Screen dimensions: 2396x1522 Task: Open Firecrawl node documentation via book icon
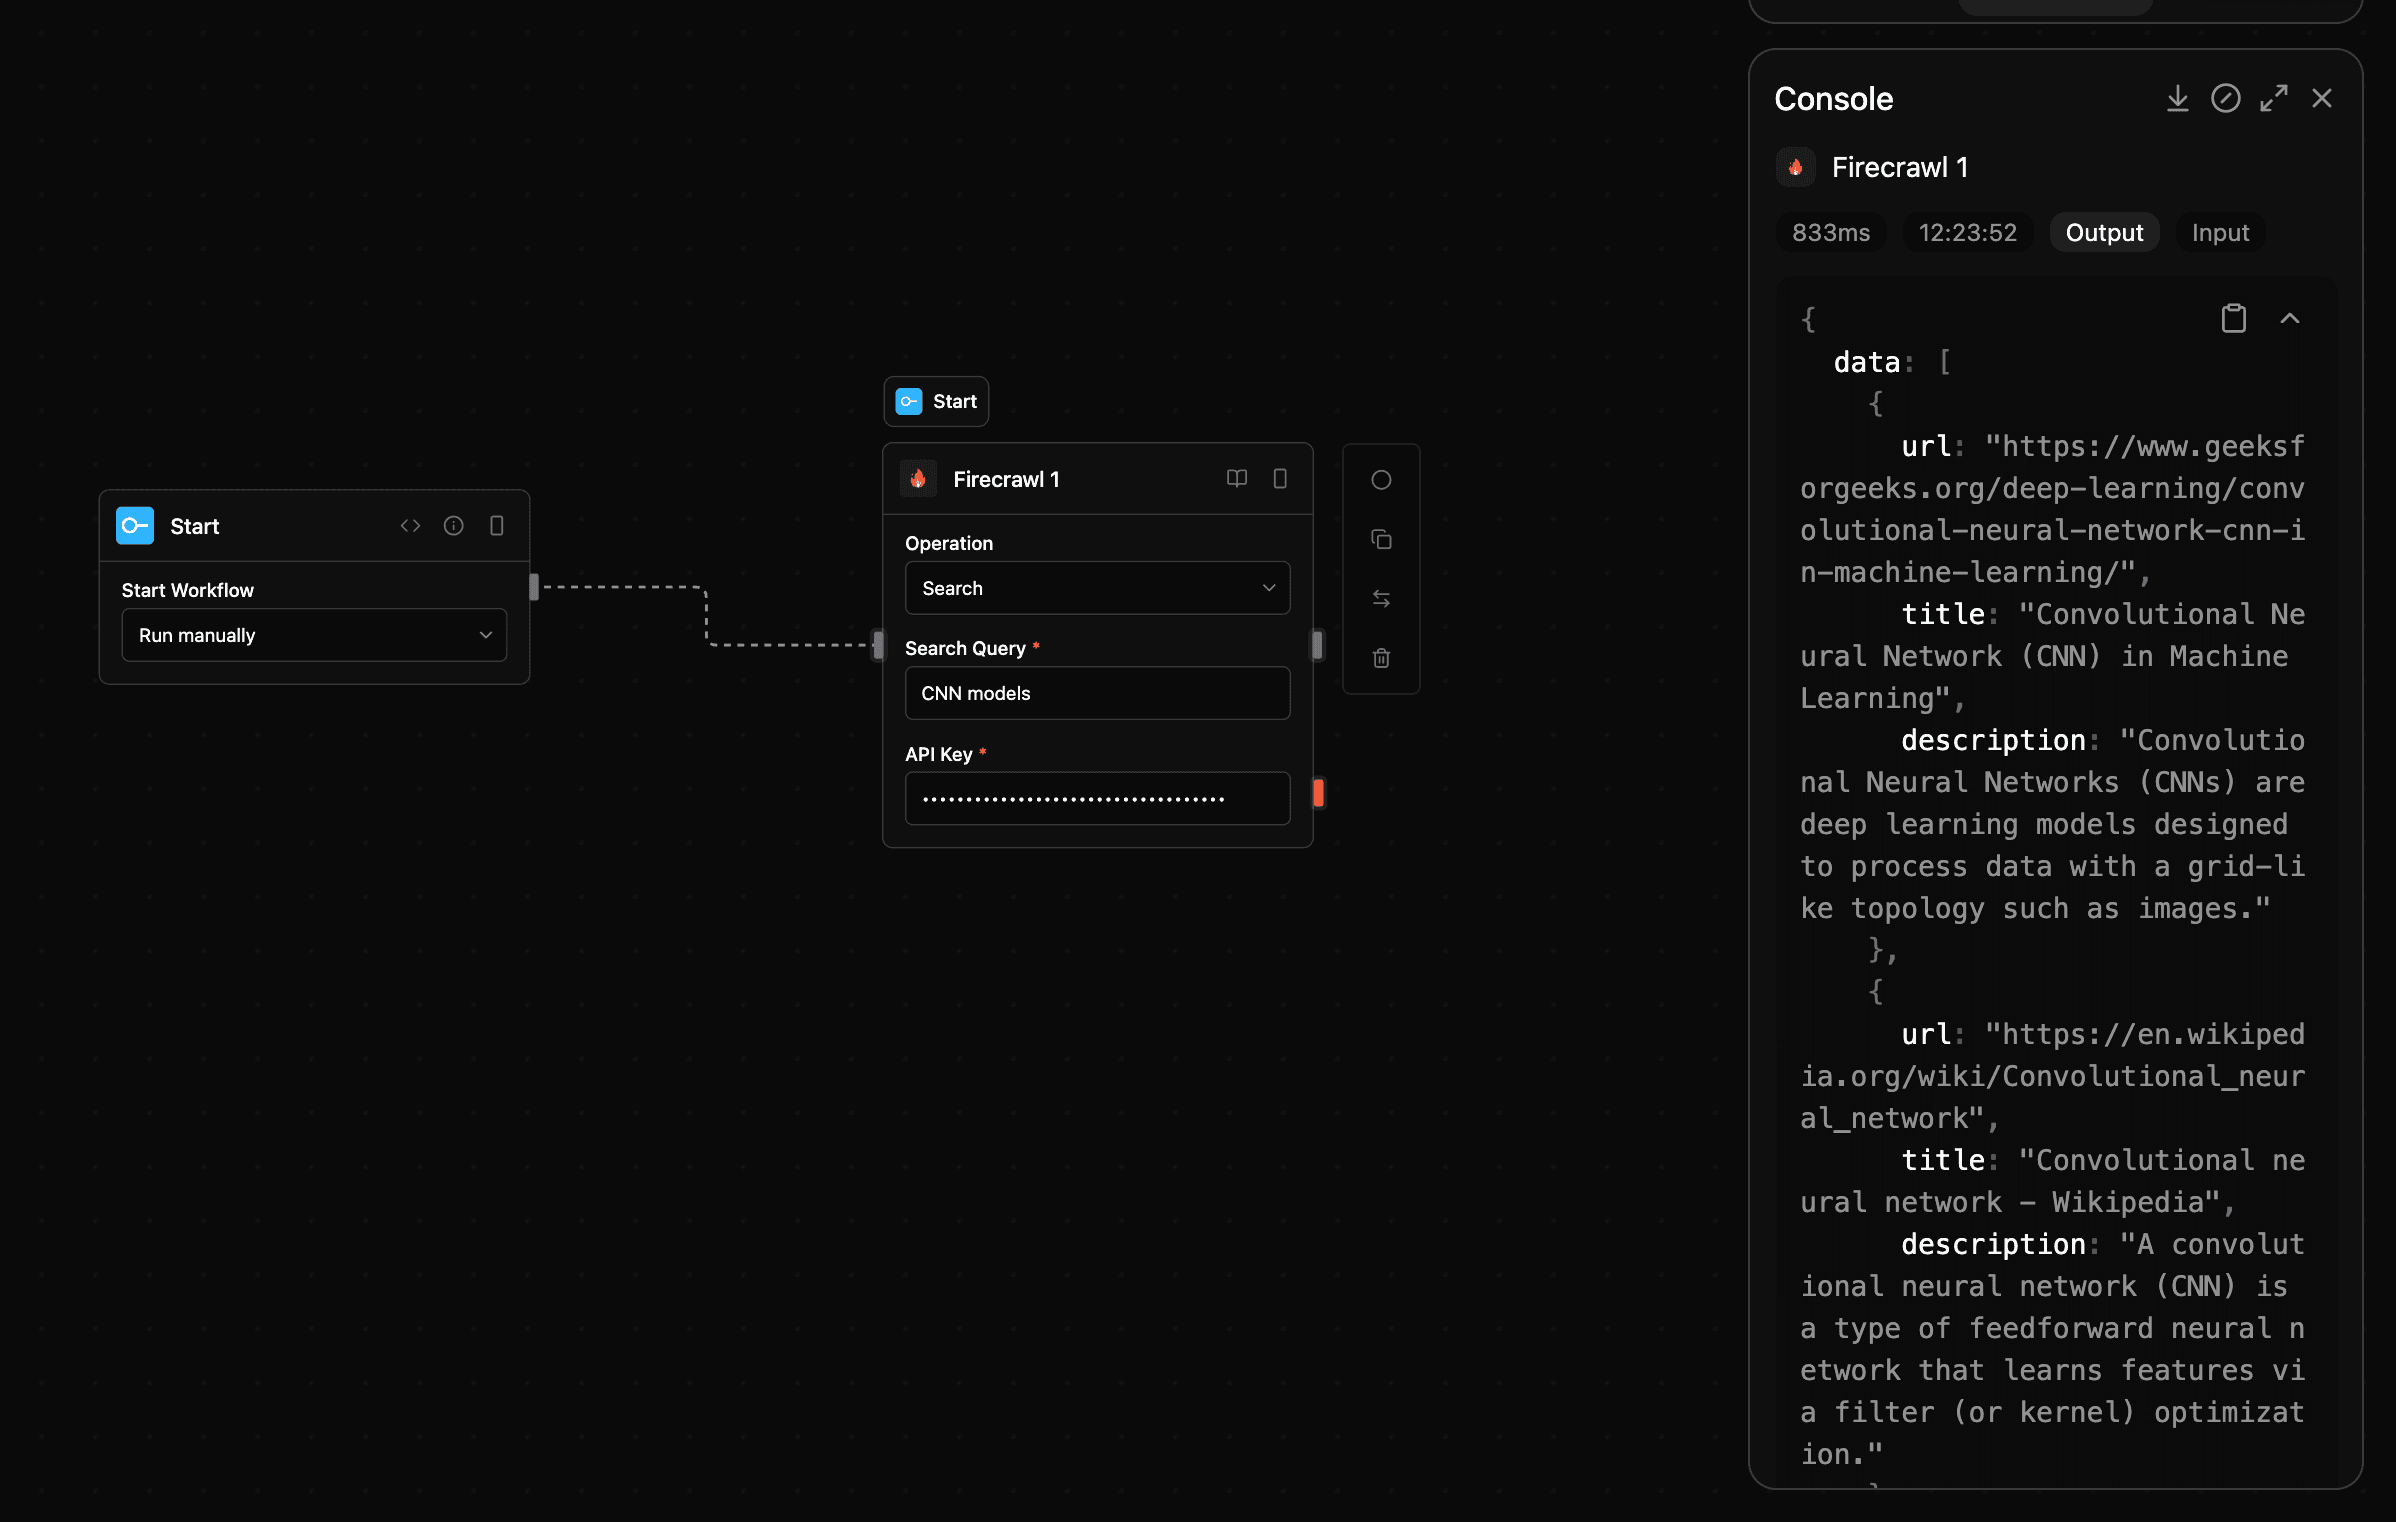coord(1237,479)
